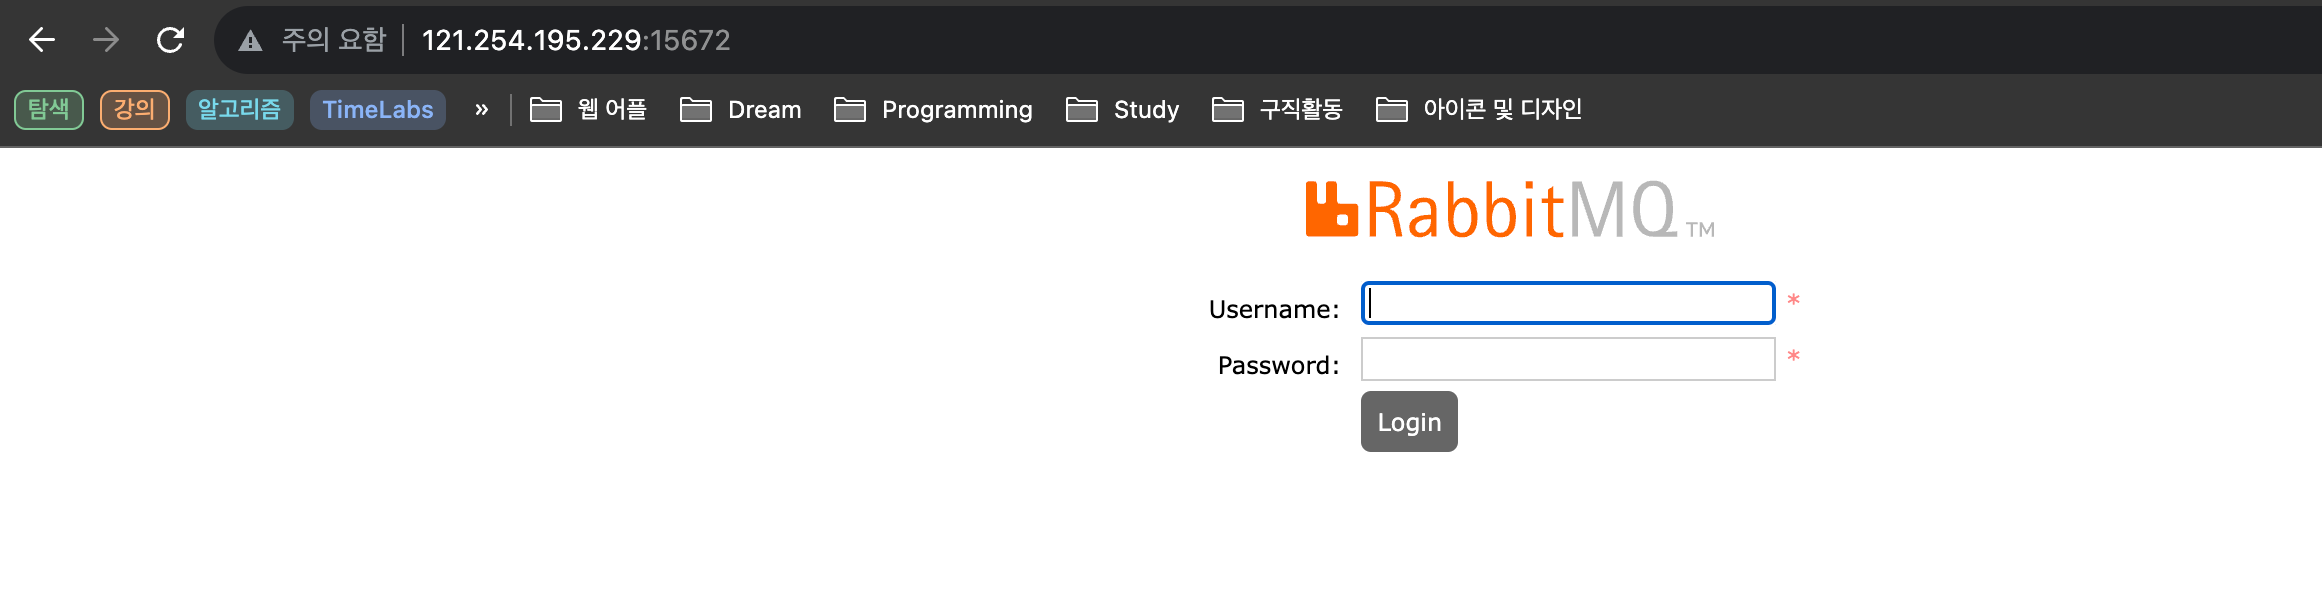Open the 탐색 tab group
The image size is (2322, 604).
pyautogui.click(x=49, y=110)
